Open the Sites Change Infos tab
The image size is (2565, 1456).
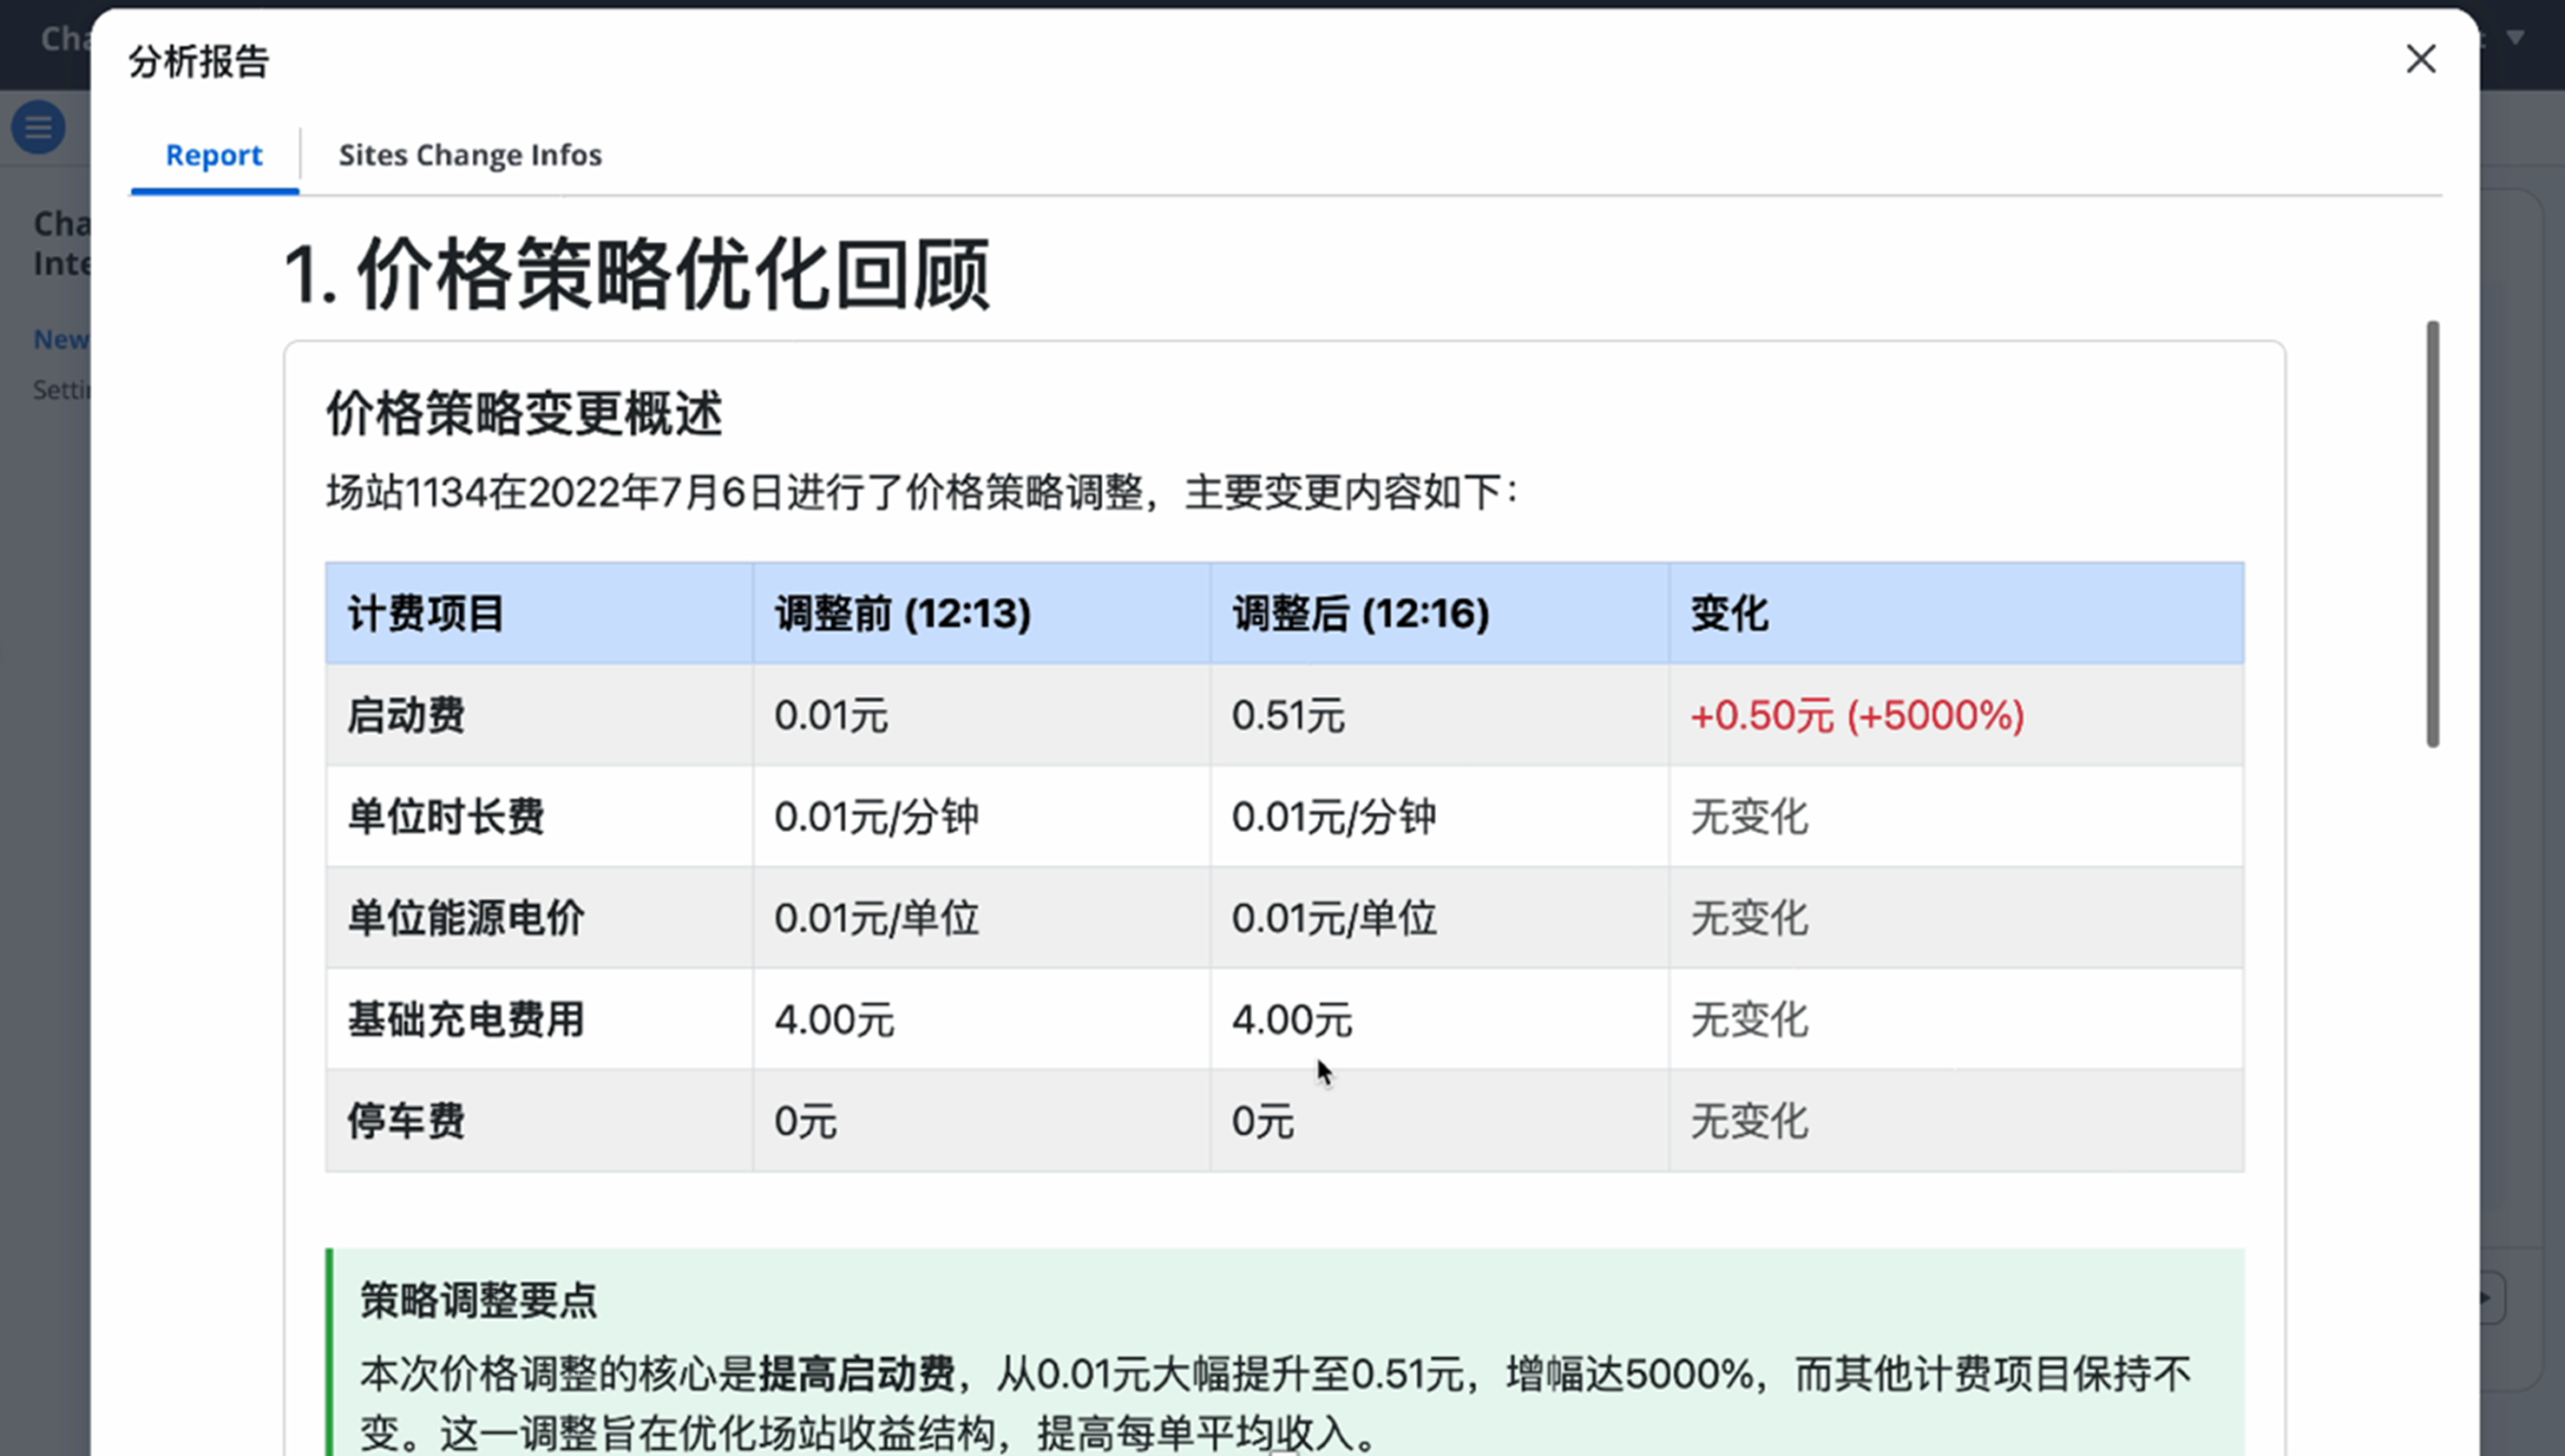470,155
